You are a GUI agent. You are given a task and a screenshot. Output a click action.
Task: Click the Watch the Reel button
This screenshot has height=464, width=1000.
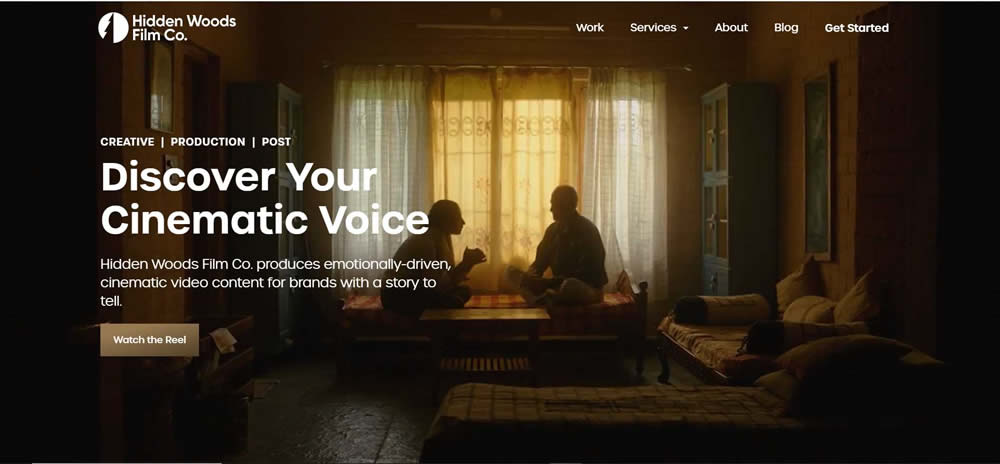[150, 340]
